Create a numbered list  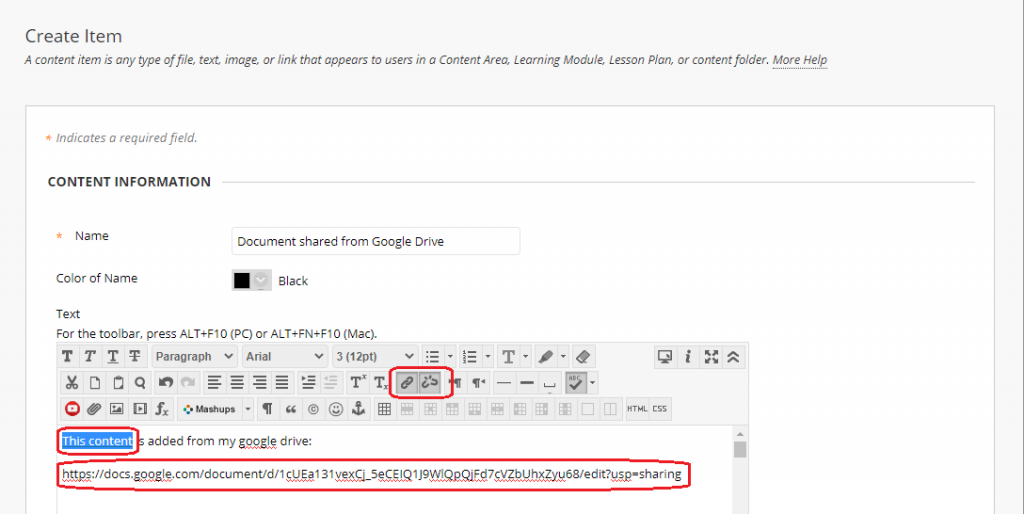click(x=470, y=357)
